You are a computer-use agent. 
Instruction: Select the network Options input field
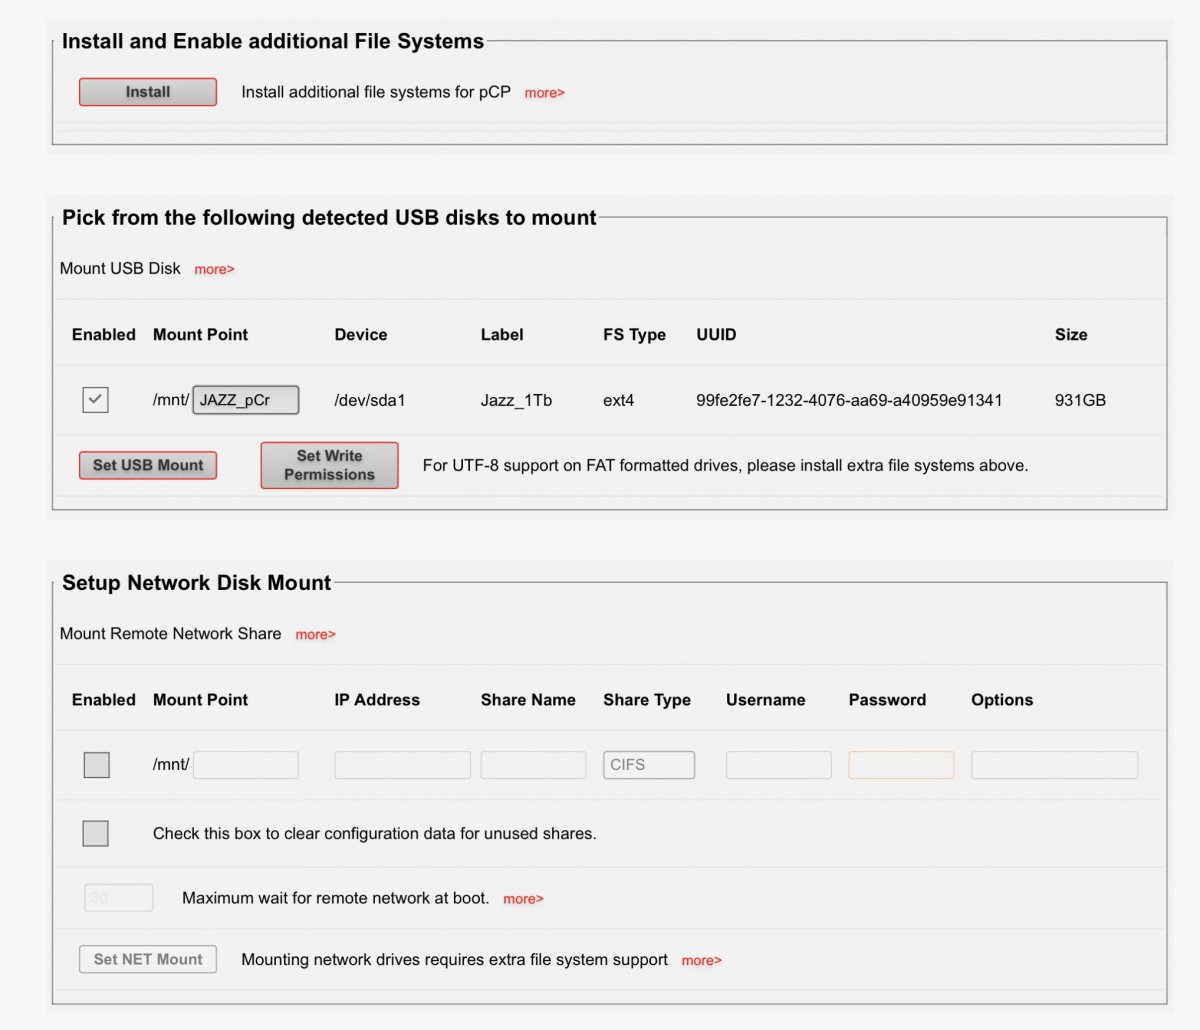click(x=1054, y=765)
